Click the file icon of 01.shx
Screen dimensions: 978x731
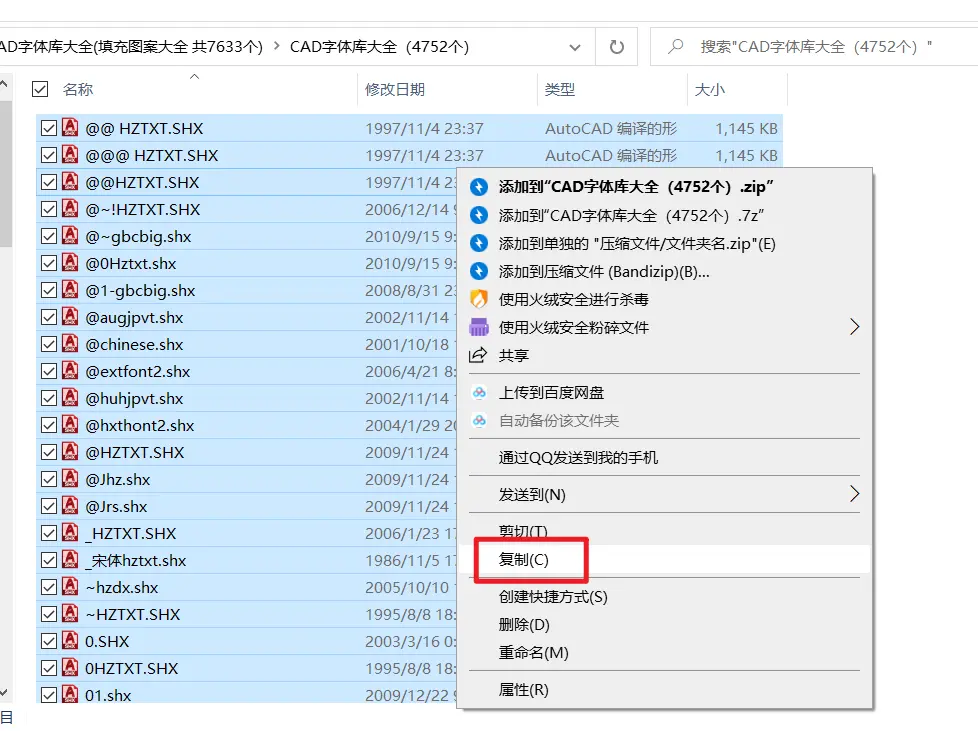70,694
